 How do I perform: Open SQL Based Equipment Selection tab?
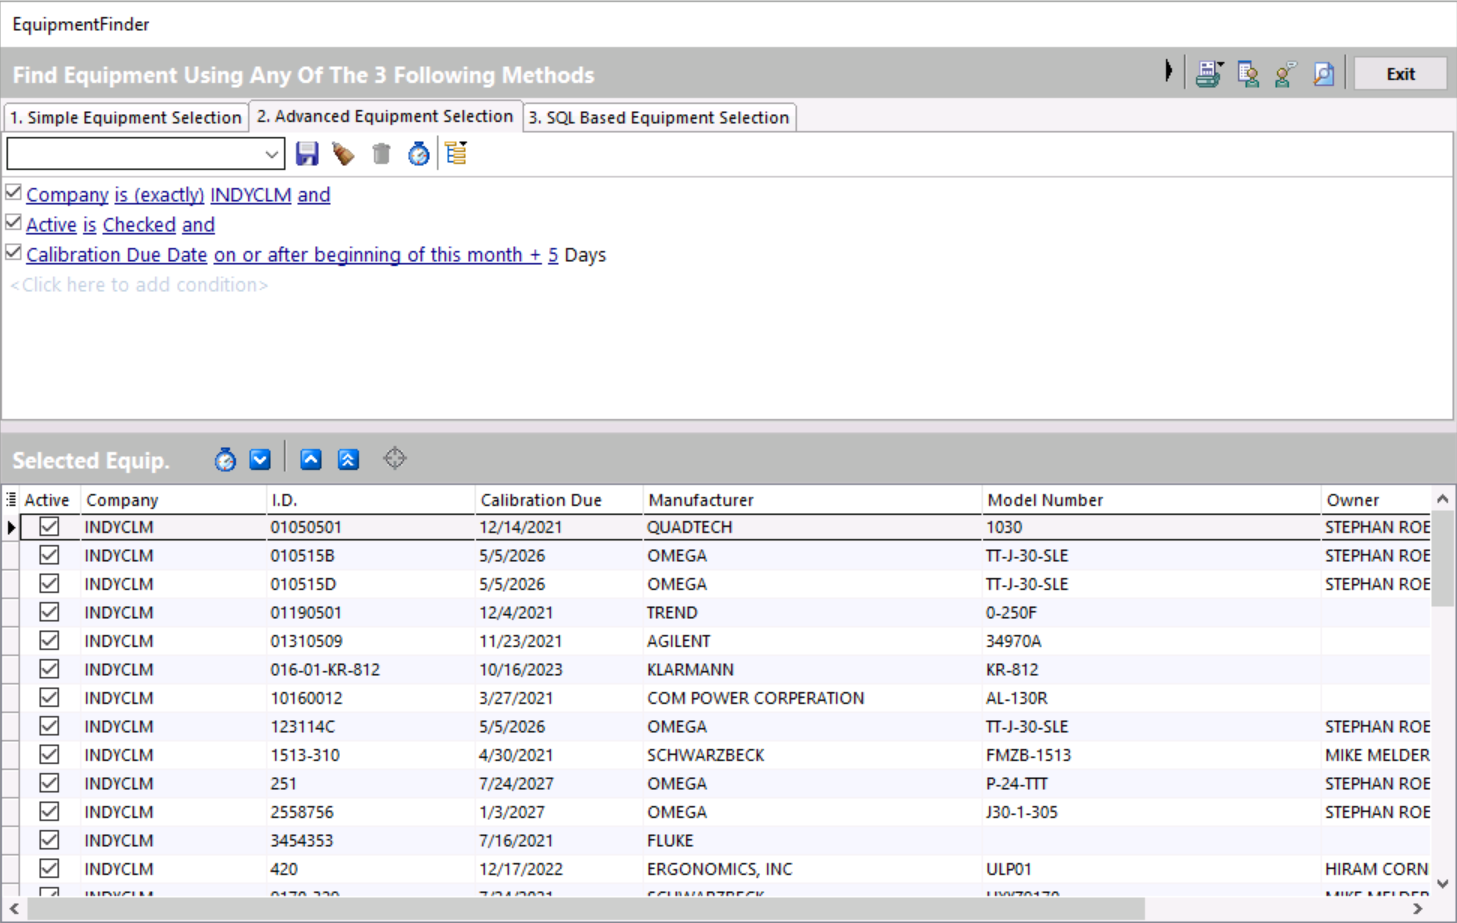tap(659, 117)
